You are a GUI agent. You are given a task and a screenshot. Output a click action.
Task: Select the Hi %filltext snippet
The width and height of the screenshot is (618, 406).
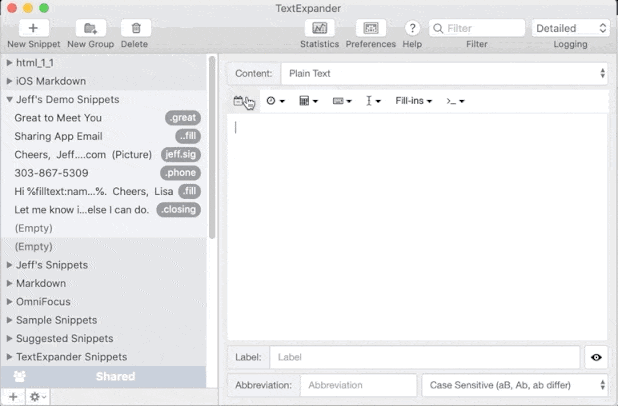pyautogui.click(x=103, y=192)
